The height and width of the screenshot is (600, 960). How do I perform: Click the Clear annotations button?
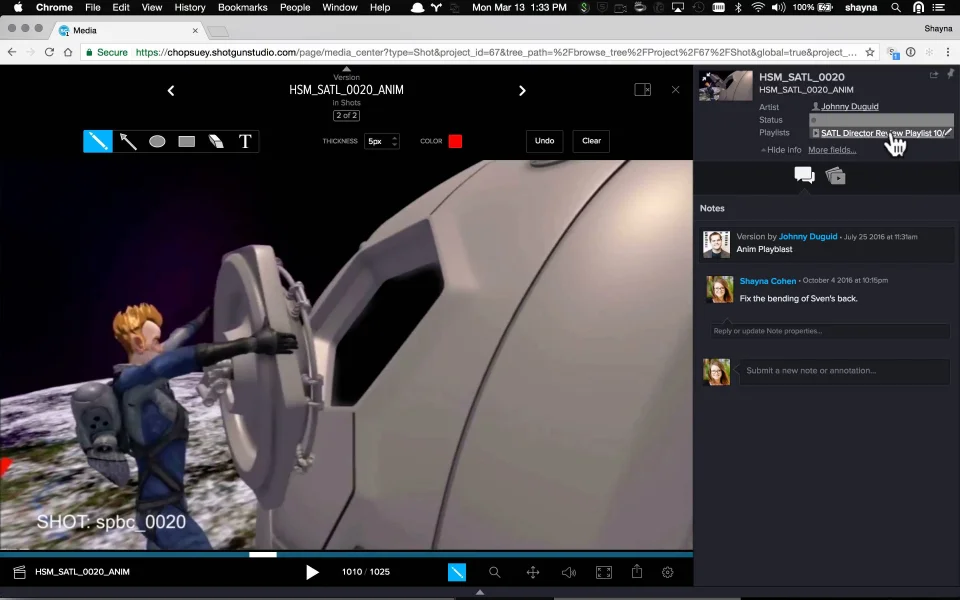coord(591,141)
